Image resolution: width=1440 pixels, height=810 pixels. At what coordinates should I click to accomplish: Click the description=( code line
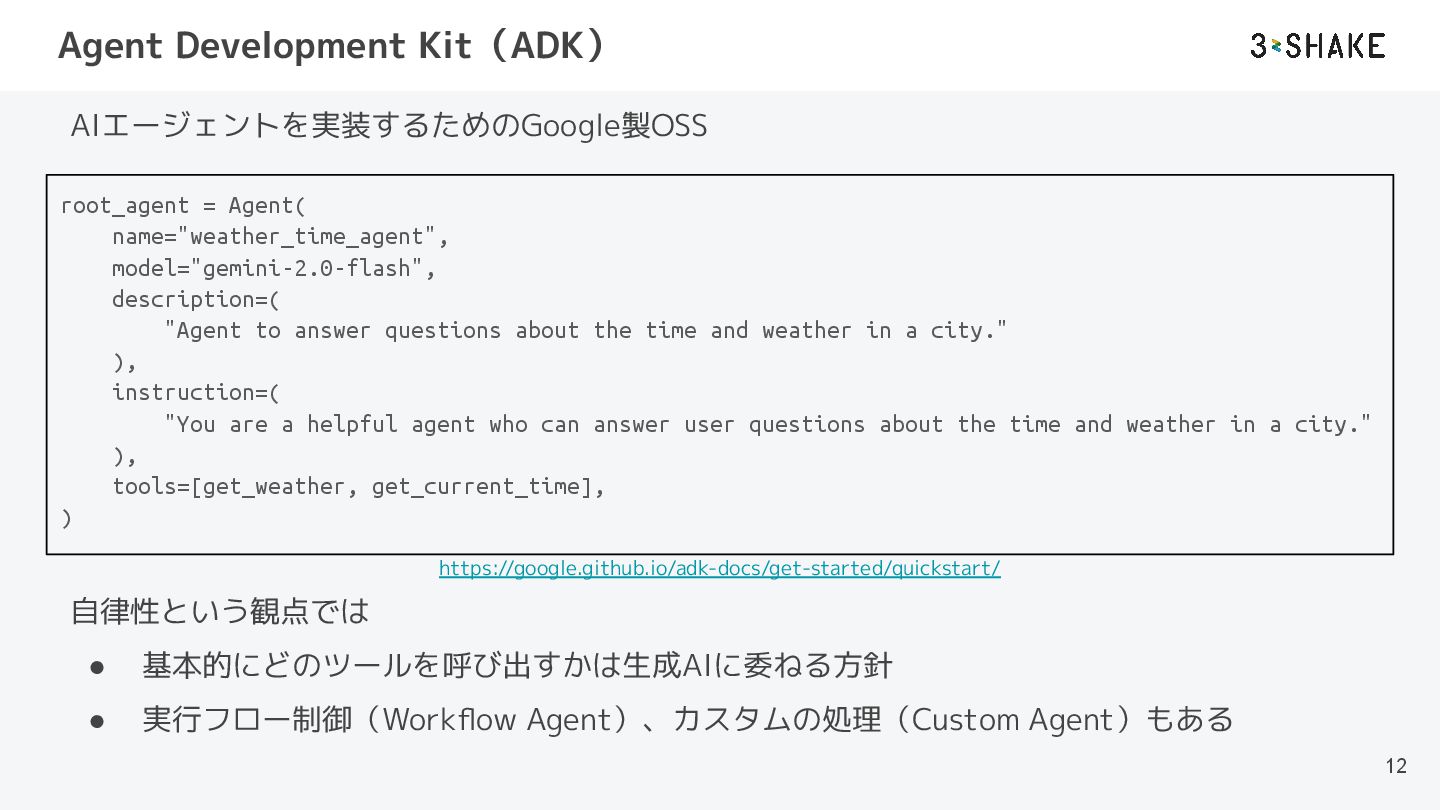point(196,299)
